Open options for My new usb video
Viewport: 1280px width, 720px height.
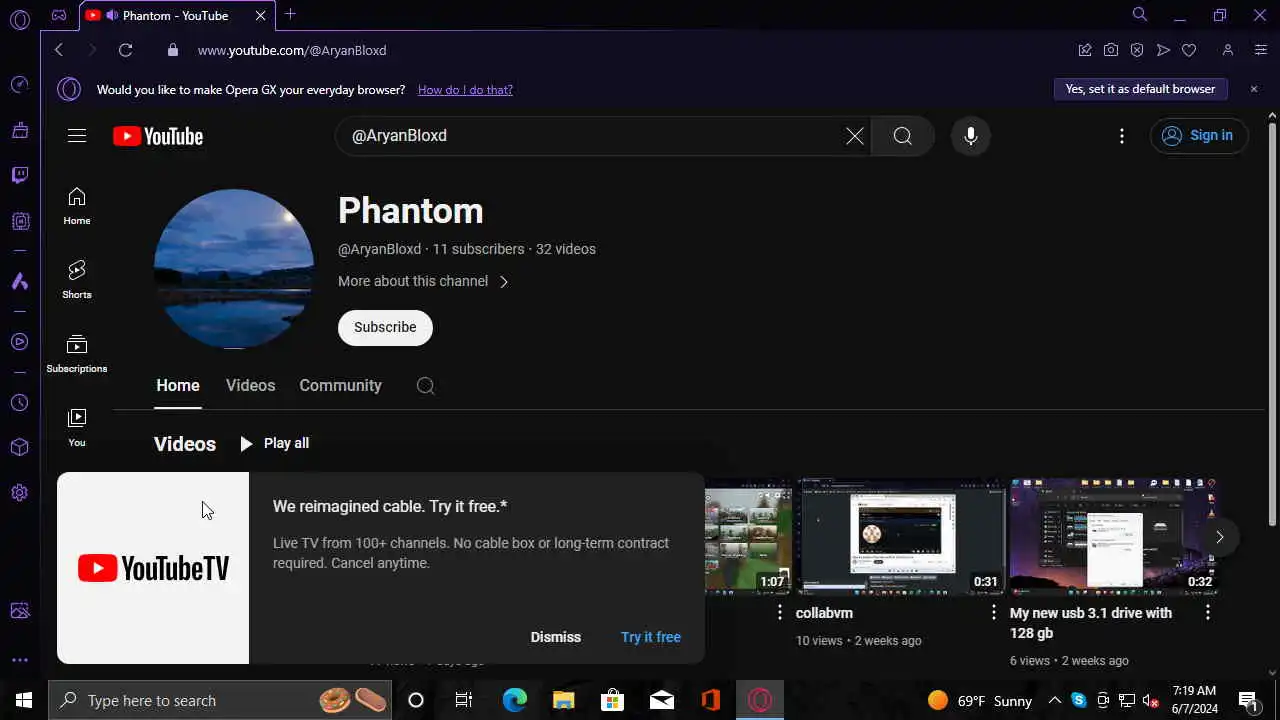point(1207,612)
